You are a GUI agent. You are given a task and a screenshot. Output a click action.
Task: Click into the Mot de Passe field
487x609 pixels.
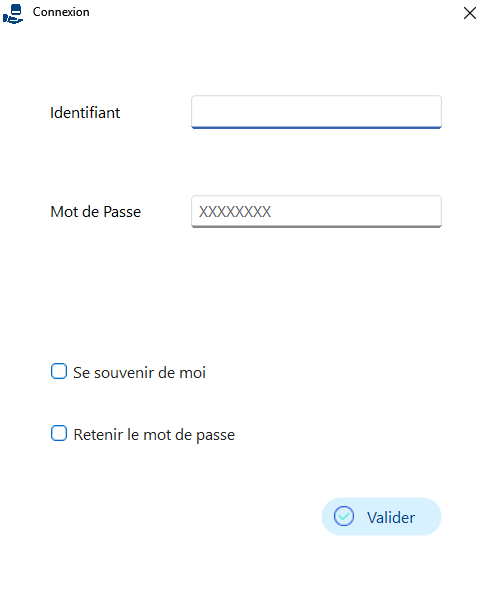pyautogui.click(x=316, y=211)
